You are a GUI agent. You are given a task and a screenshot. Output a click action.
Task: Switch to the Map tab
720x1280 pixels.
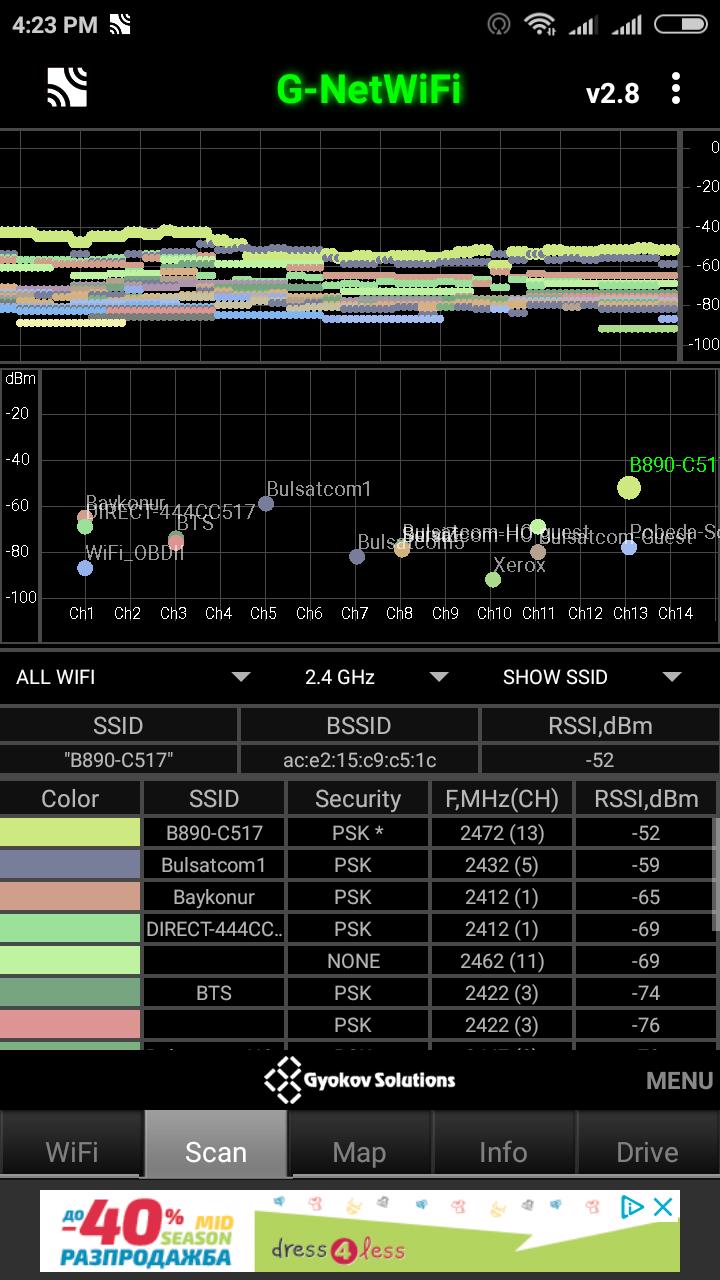(x=359, y=1152)
